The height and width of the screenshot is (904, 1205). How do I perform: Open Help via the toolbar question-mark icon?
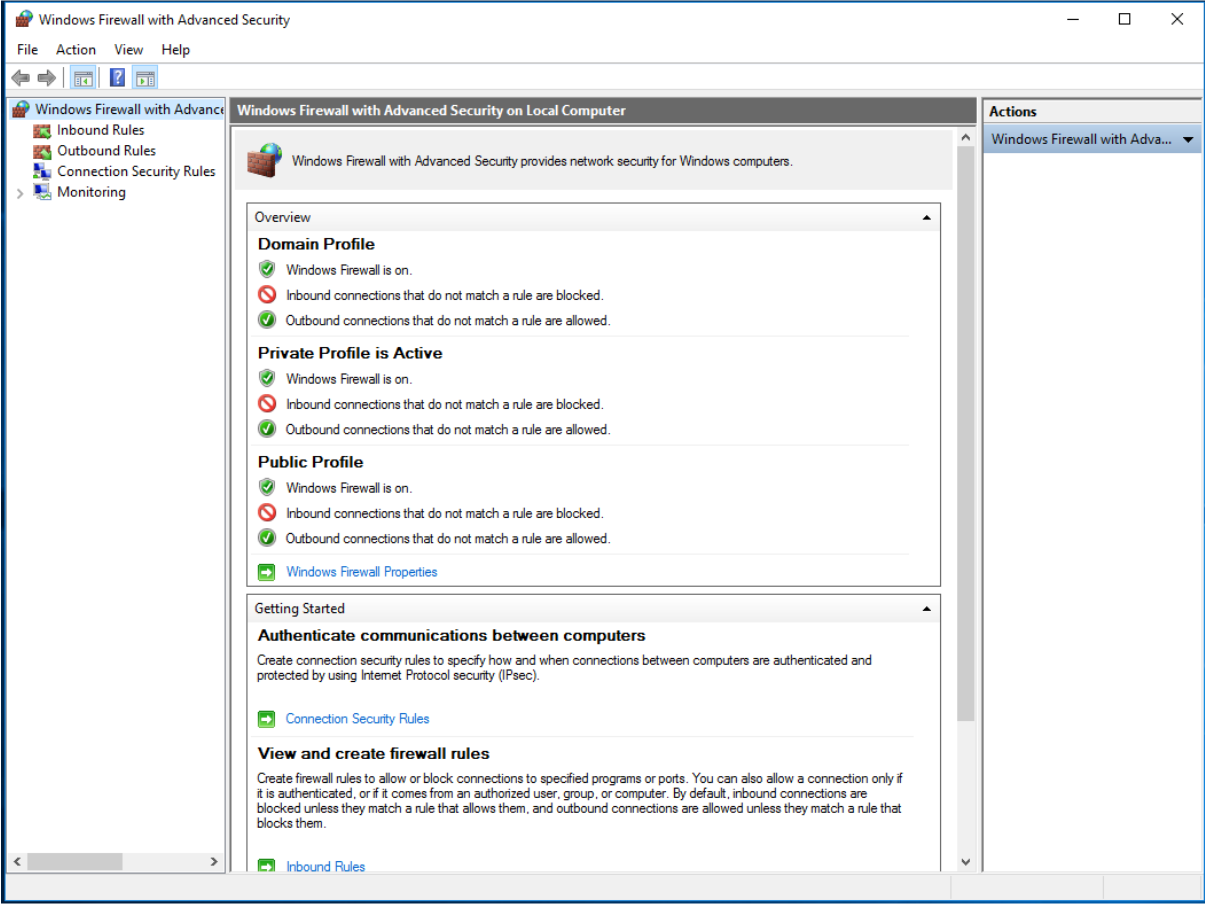tap(117, 78)
